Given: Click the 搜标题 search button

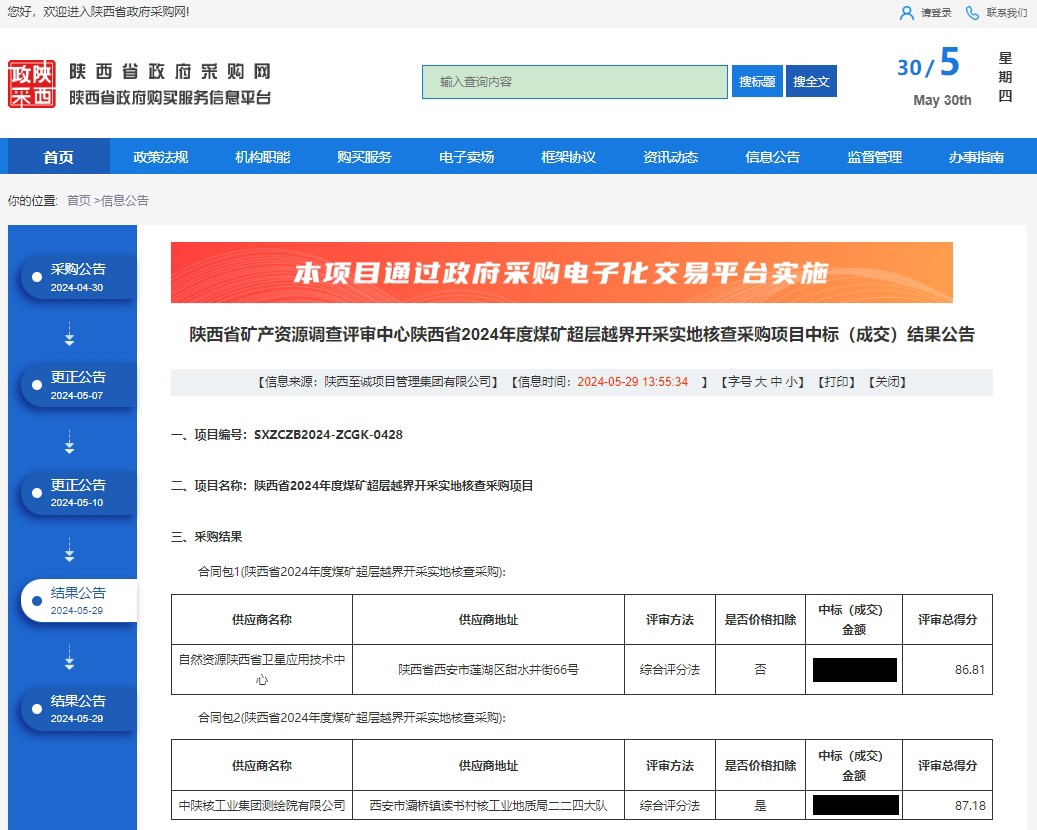Looking at the screenshot, I should pyautogui.click(x=757, y=82).
